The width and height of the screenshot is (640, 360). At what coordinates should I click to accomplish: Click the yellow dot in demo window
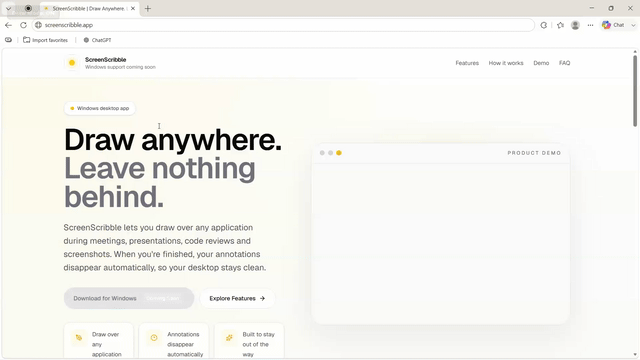[x=339, y=153]
